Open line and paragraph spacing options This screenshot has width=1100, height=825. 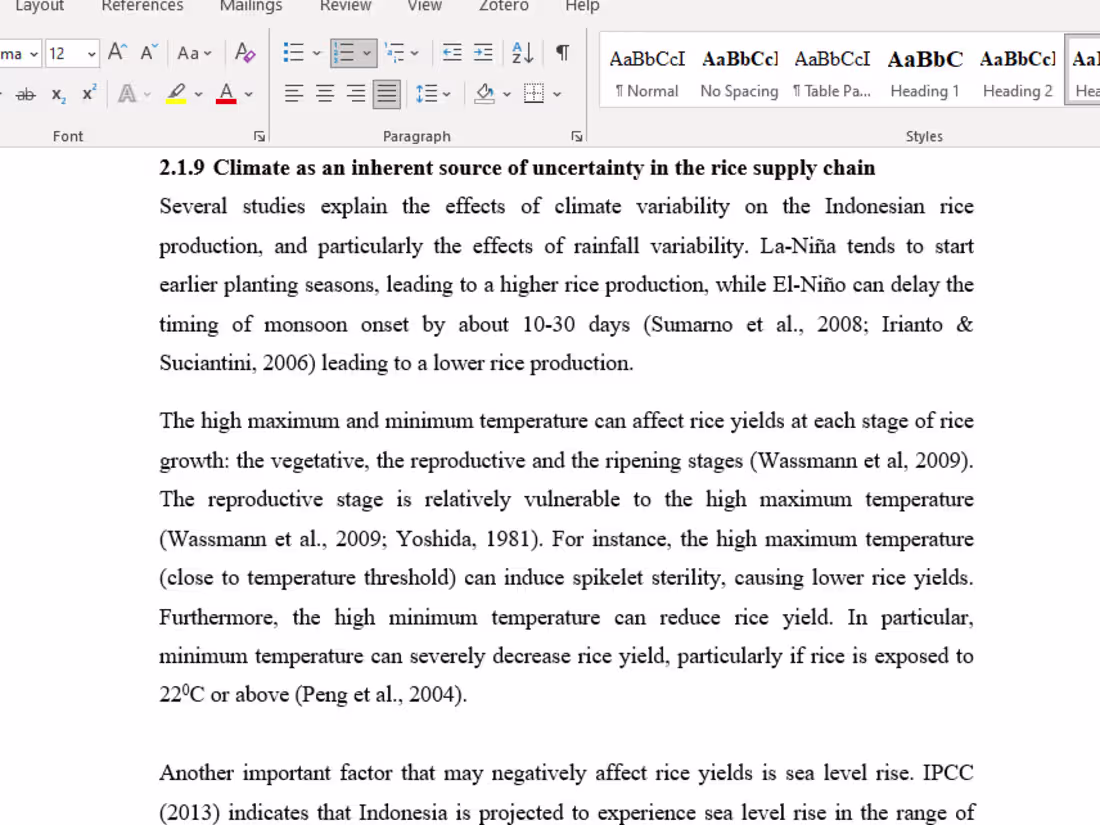click(433, 94)
